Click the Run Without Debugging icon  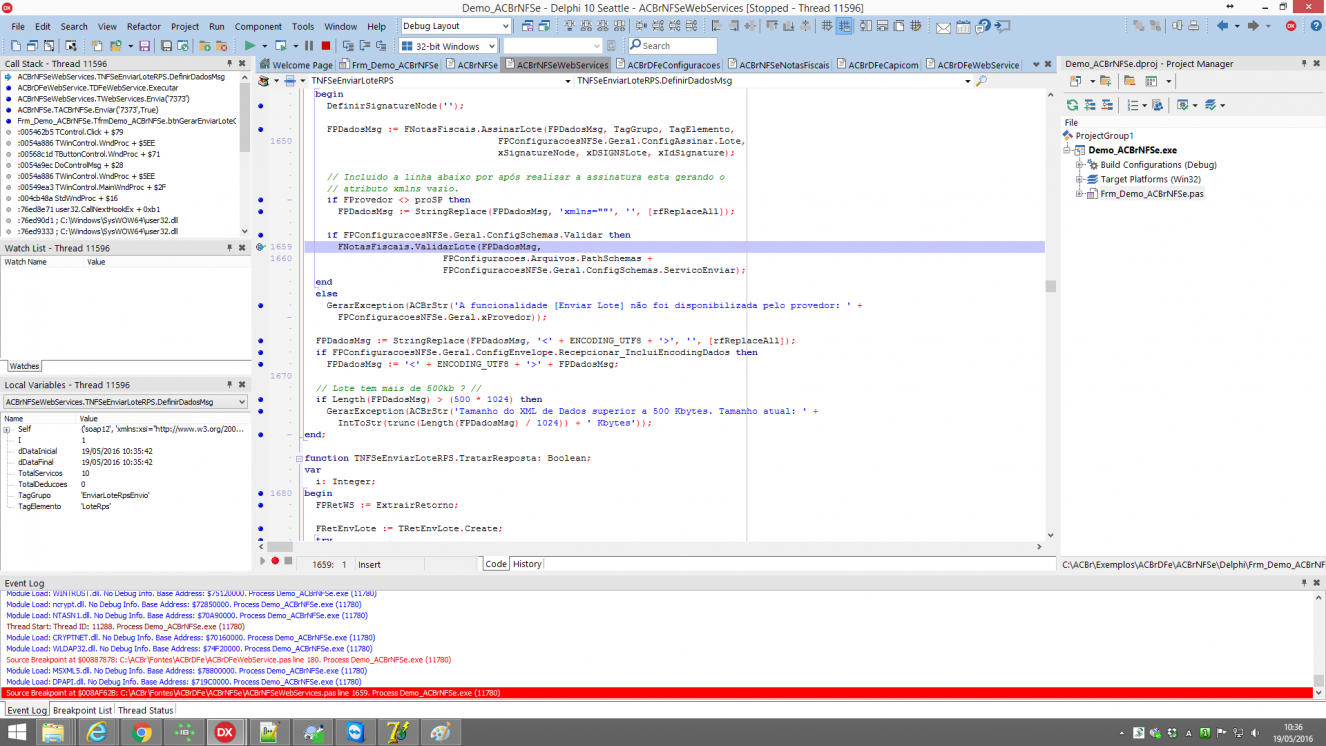(280, 46)
